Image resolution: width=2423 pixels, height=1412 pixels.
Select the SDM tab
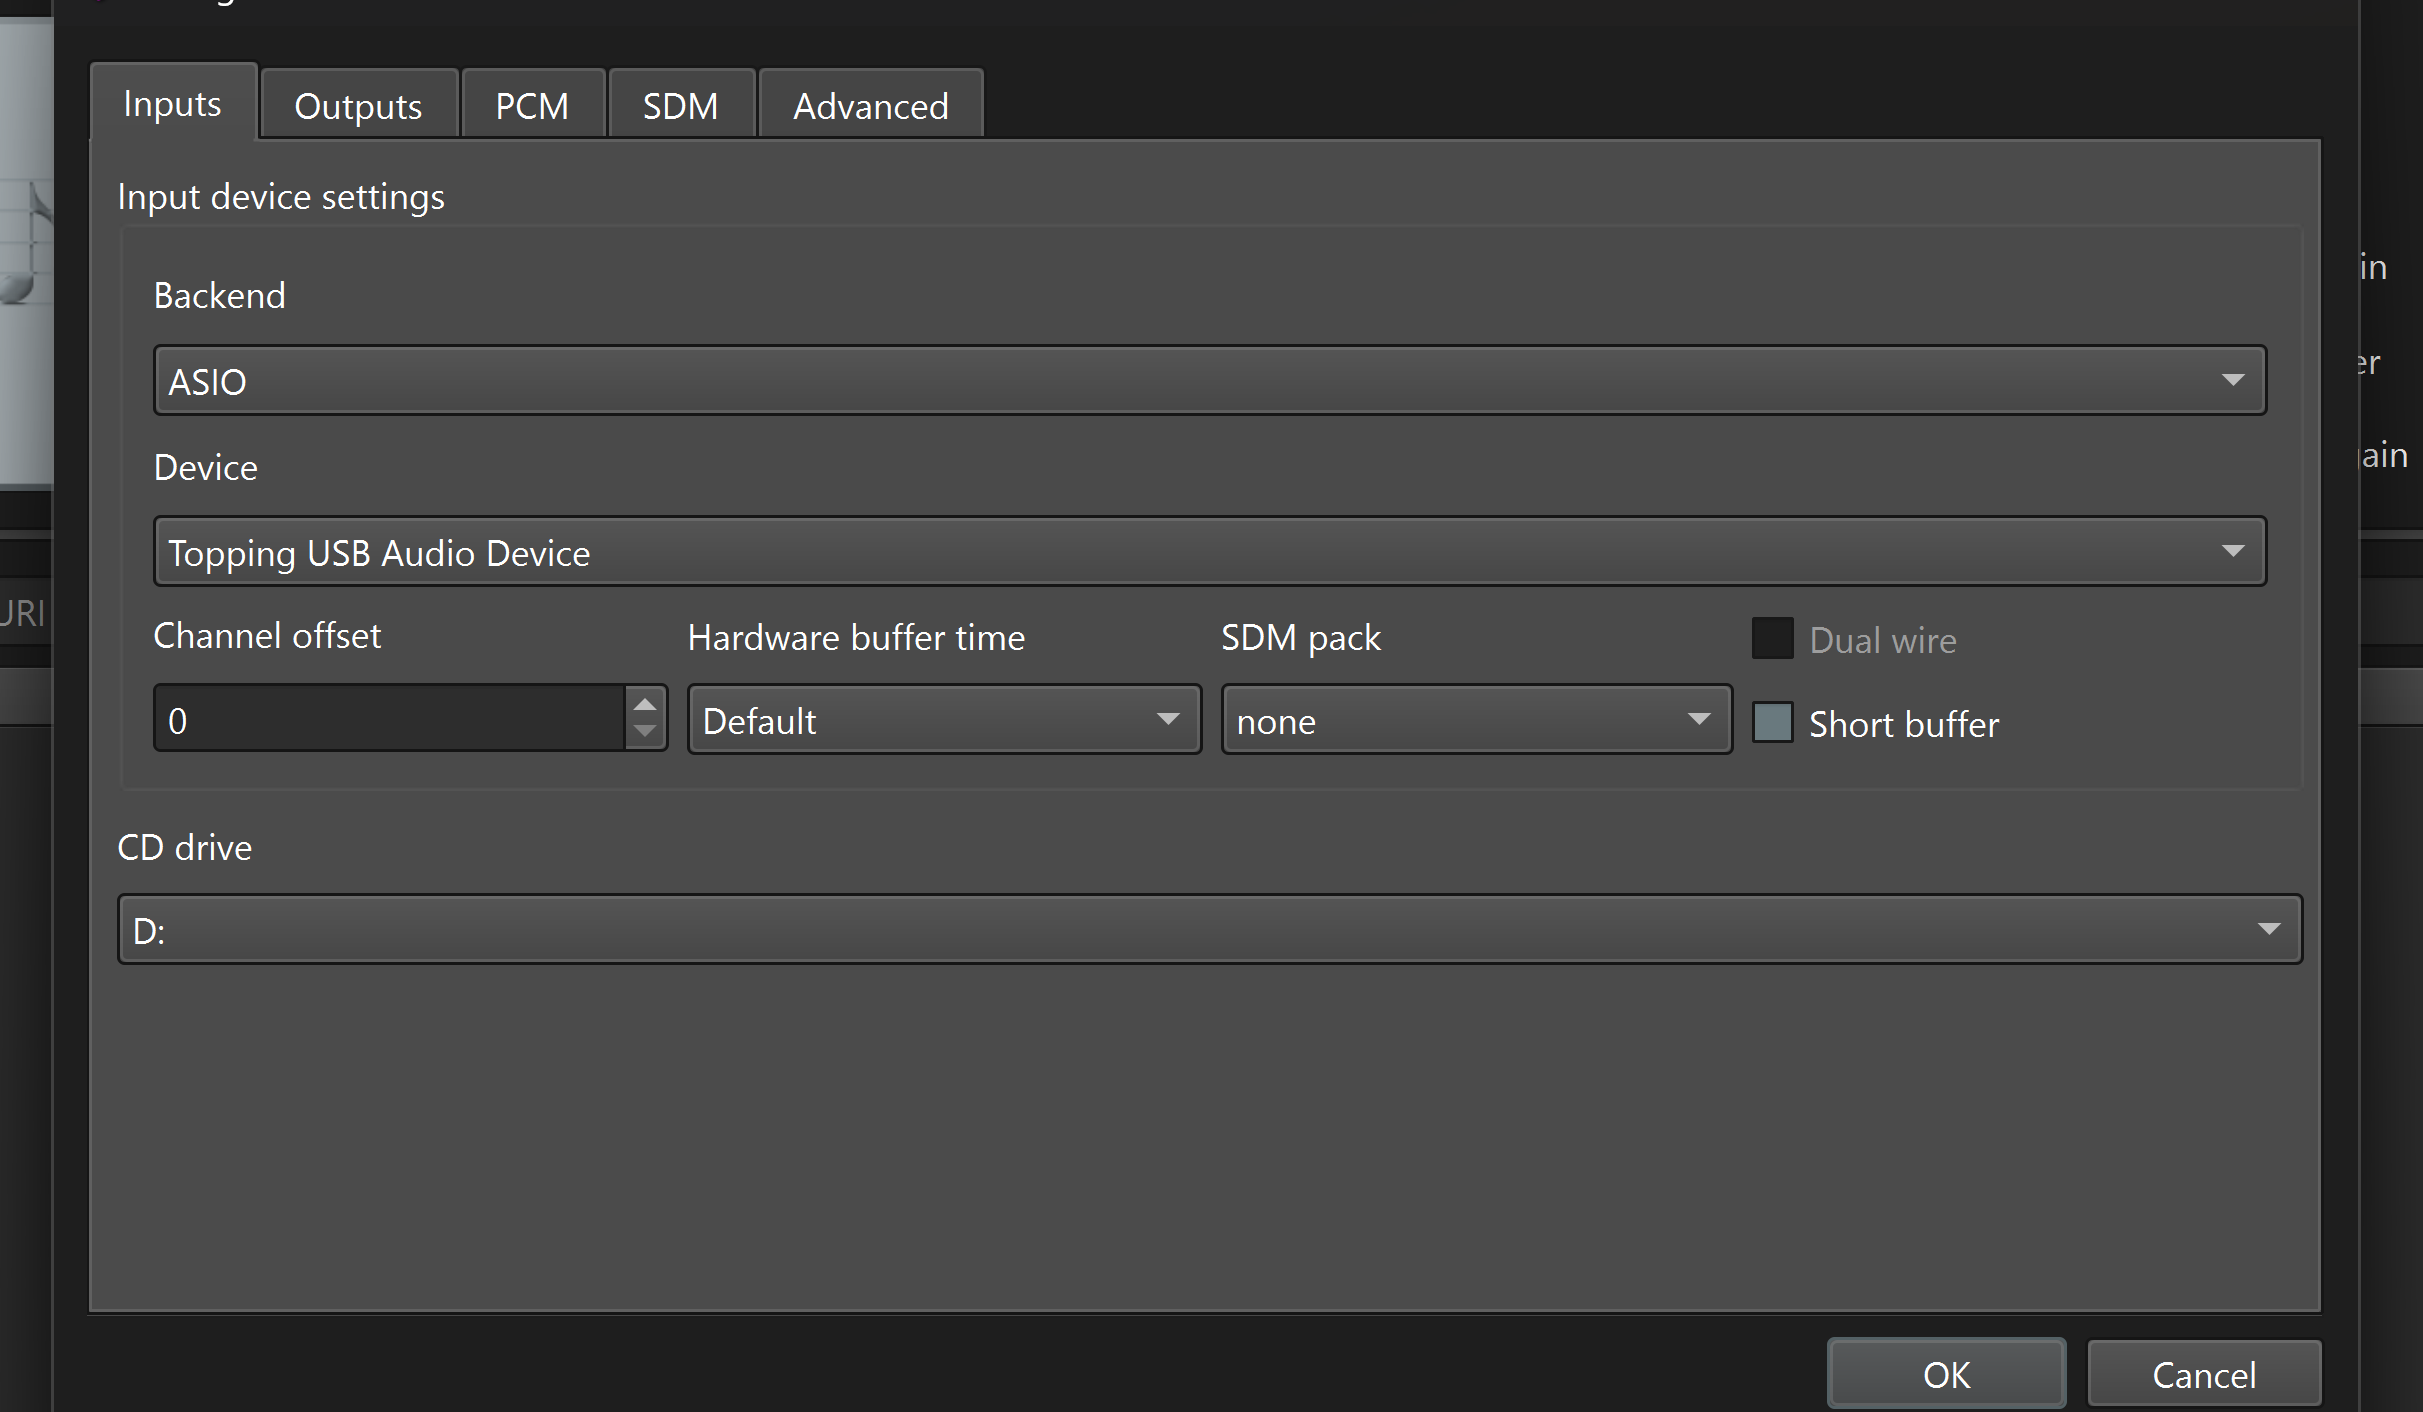click(681, 104)
